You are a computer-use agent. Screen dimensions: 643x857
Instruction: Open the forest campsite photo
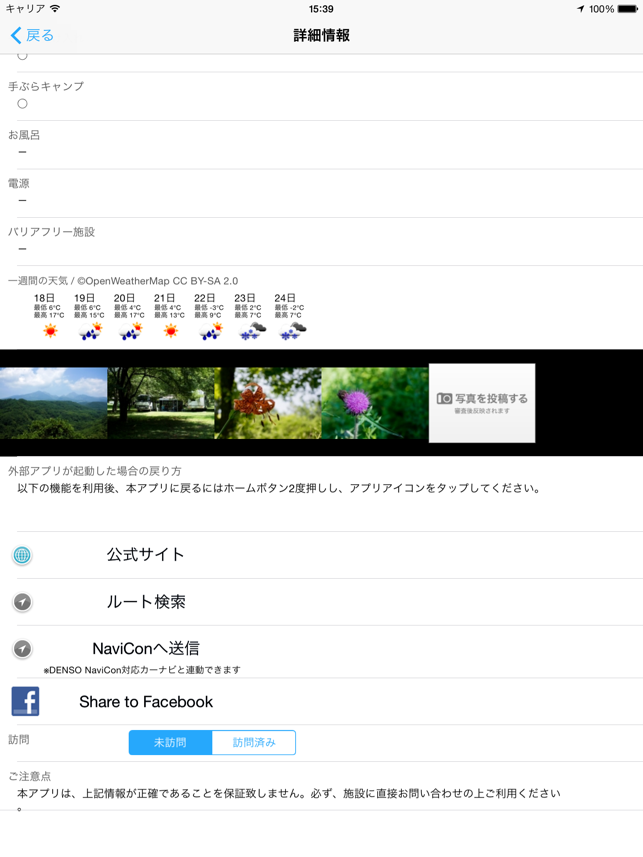[x=161, y=403]
